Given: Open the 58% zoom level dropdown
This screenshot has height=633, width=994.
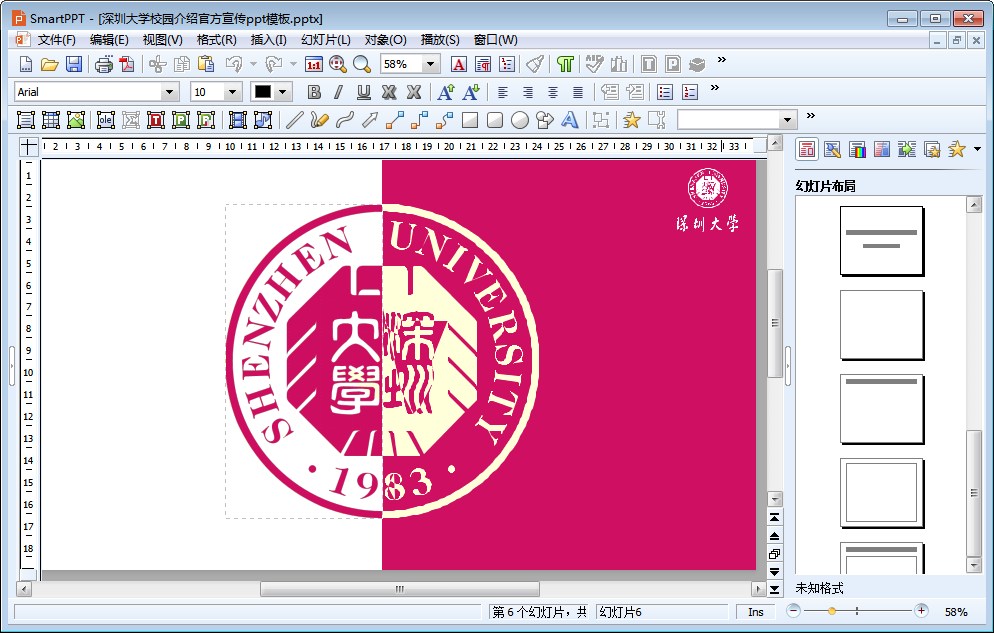Looking at the screenshot, I should [431, 64].
